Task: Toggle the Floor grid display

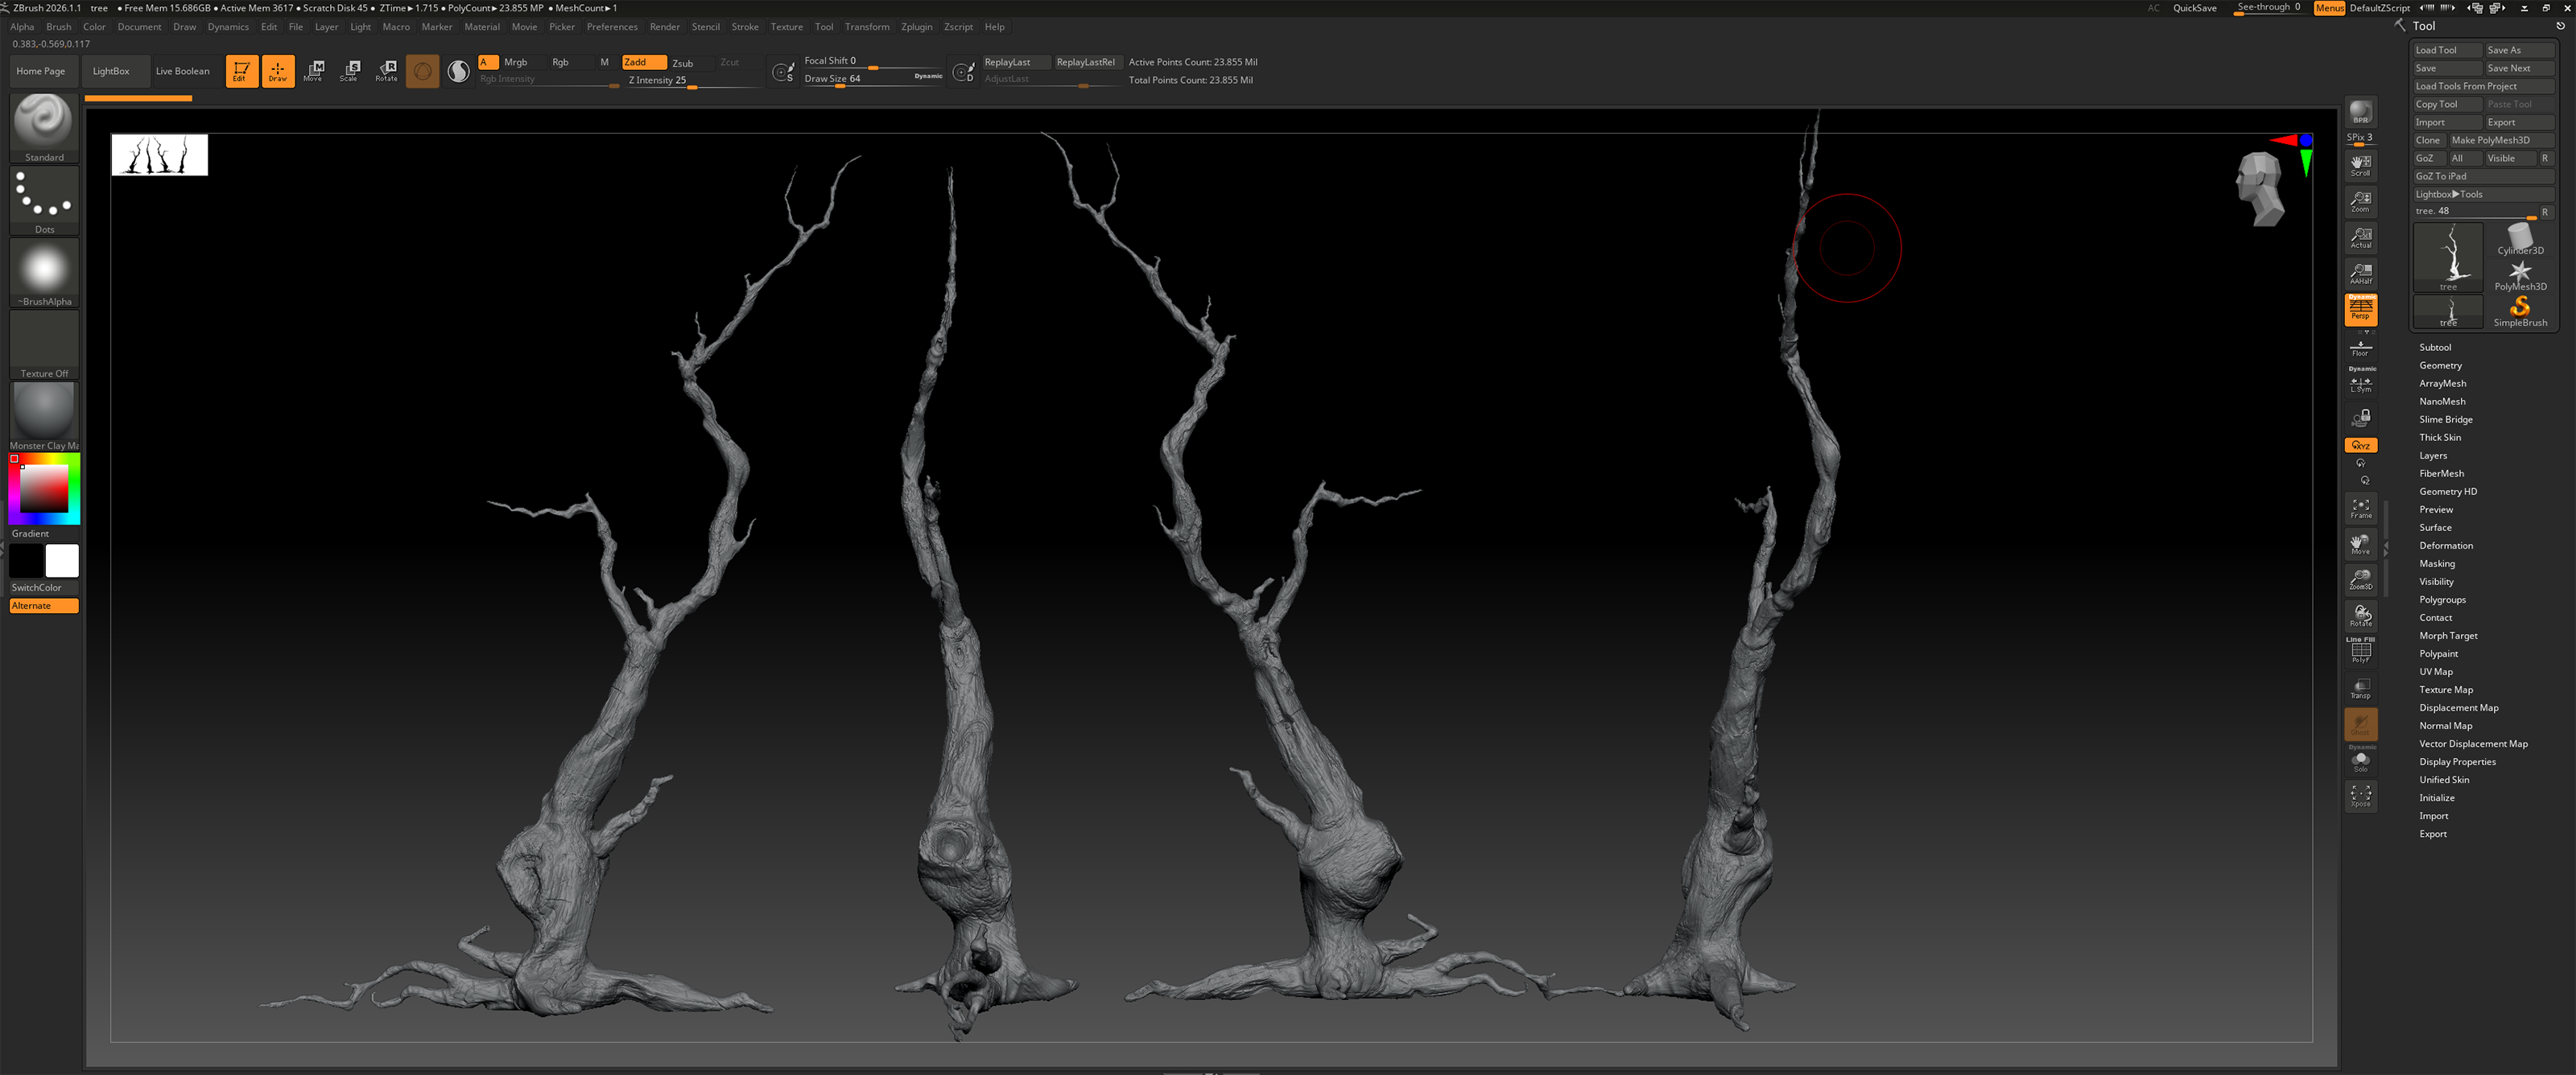Action: tap(2360, 347)
